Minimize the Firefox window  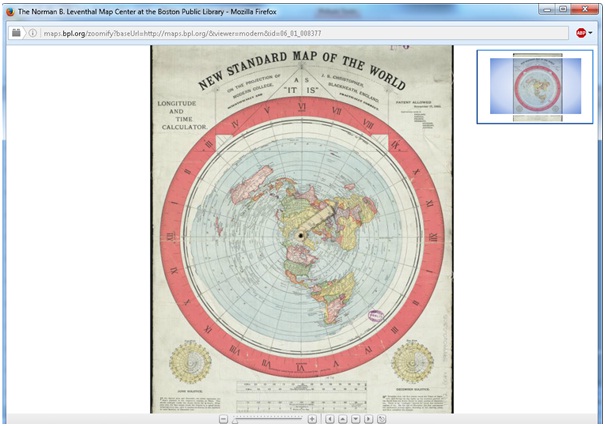tap(548, 8)
